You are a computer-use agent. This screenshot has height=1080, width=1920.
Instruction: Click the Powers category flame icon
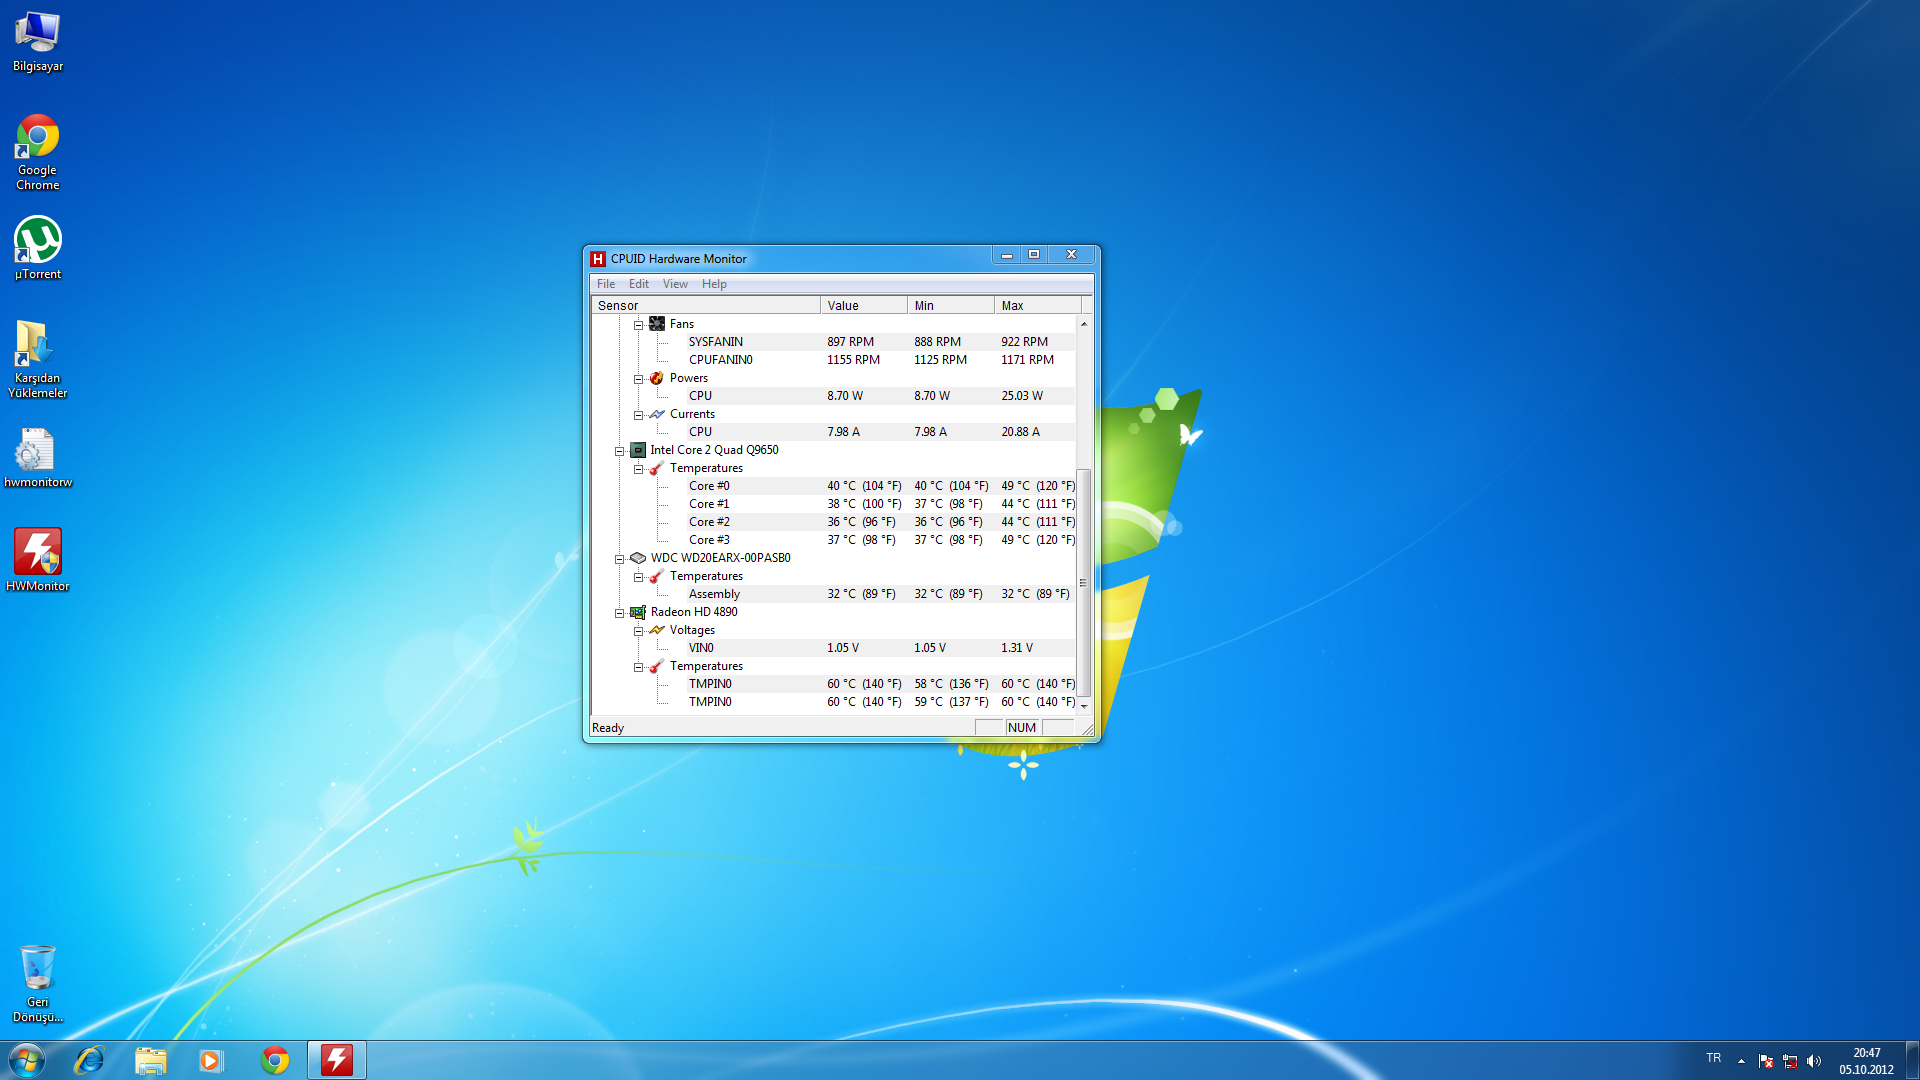click(x=657, y=378)
